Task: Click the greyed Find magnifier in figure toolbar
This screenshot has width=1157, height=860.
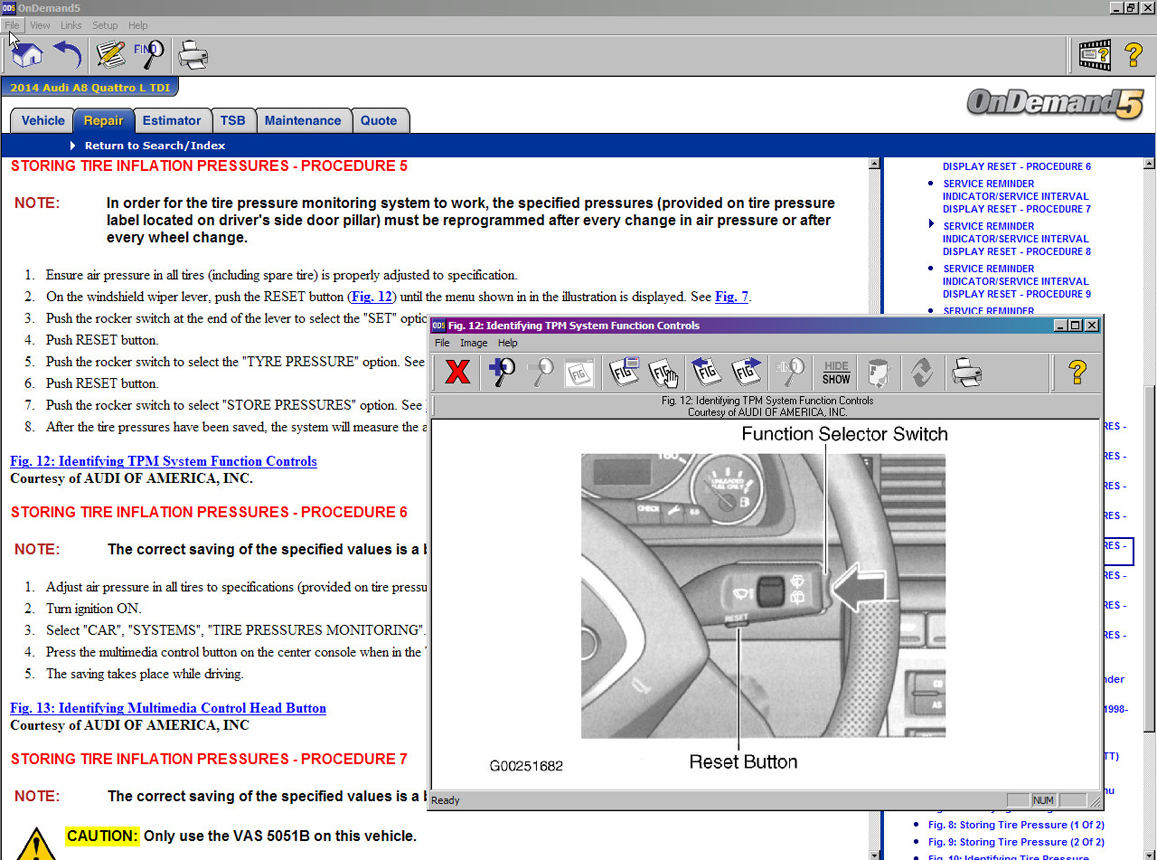Action: click(790, 372)
